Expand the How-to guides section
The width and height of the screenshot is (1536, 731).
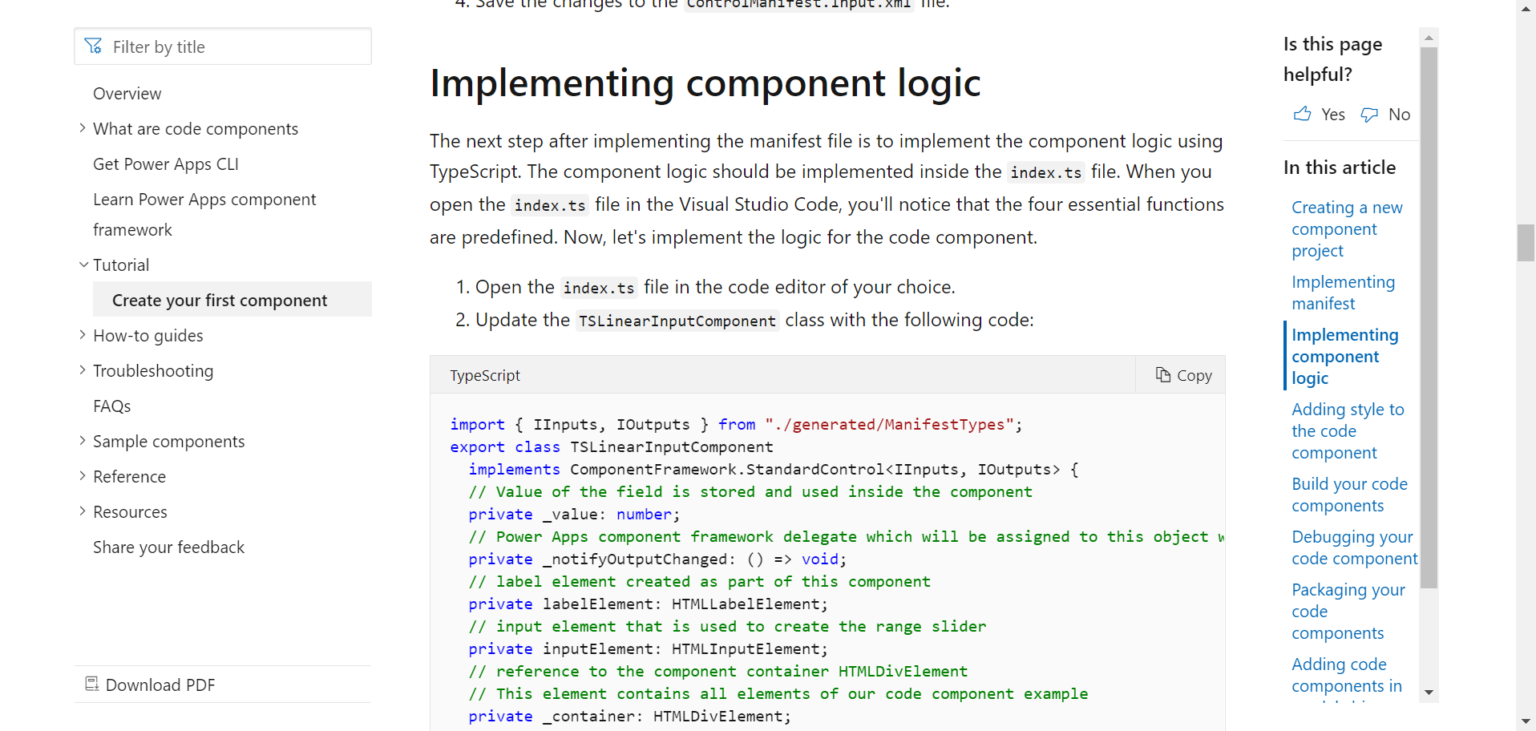pyautogui.click(x=82, y=335)
